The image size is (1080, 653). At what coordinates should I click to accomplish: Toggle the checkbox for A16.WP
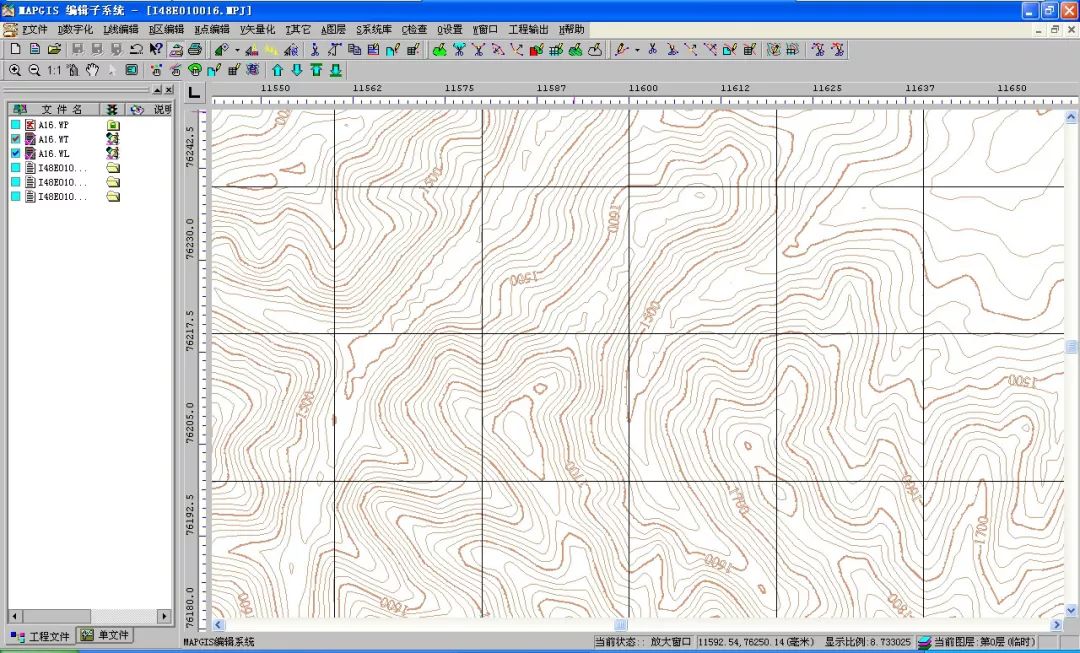pyautogui.click(x=15, y=125)
